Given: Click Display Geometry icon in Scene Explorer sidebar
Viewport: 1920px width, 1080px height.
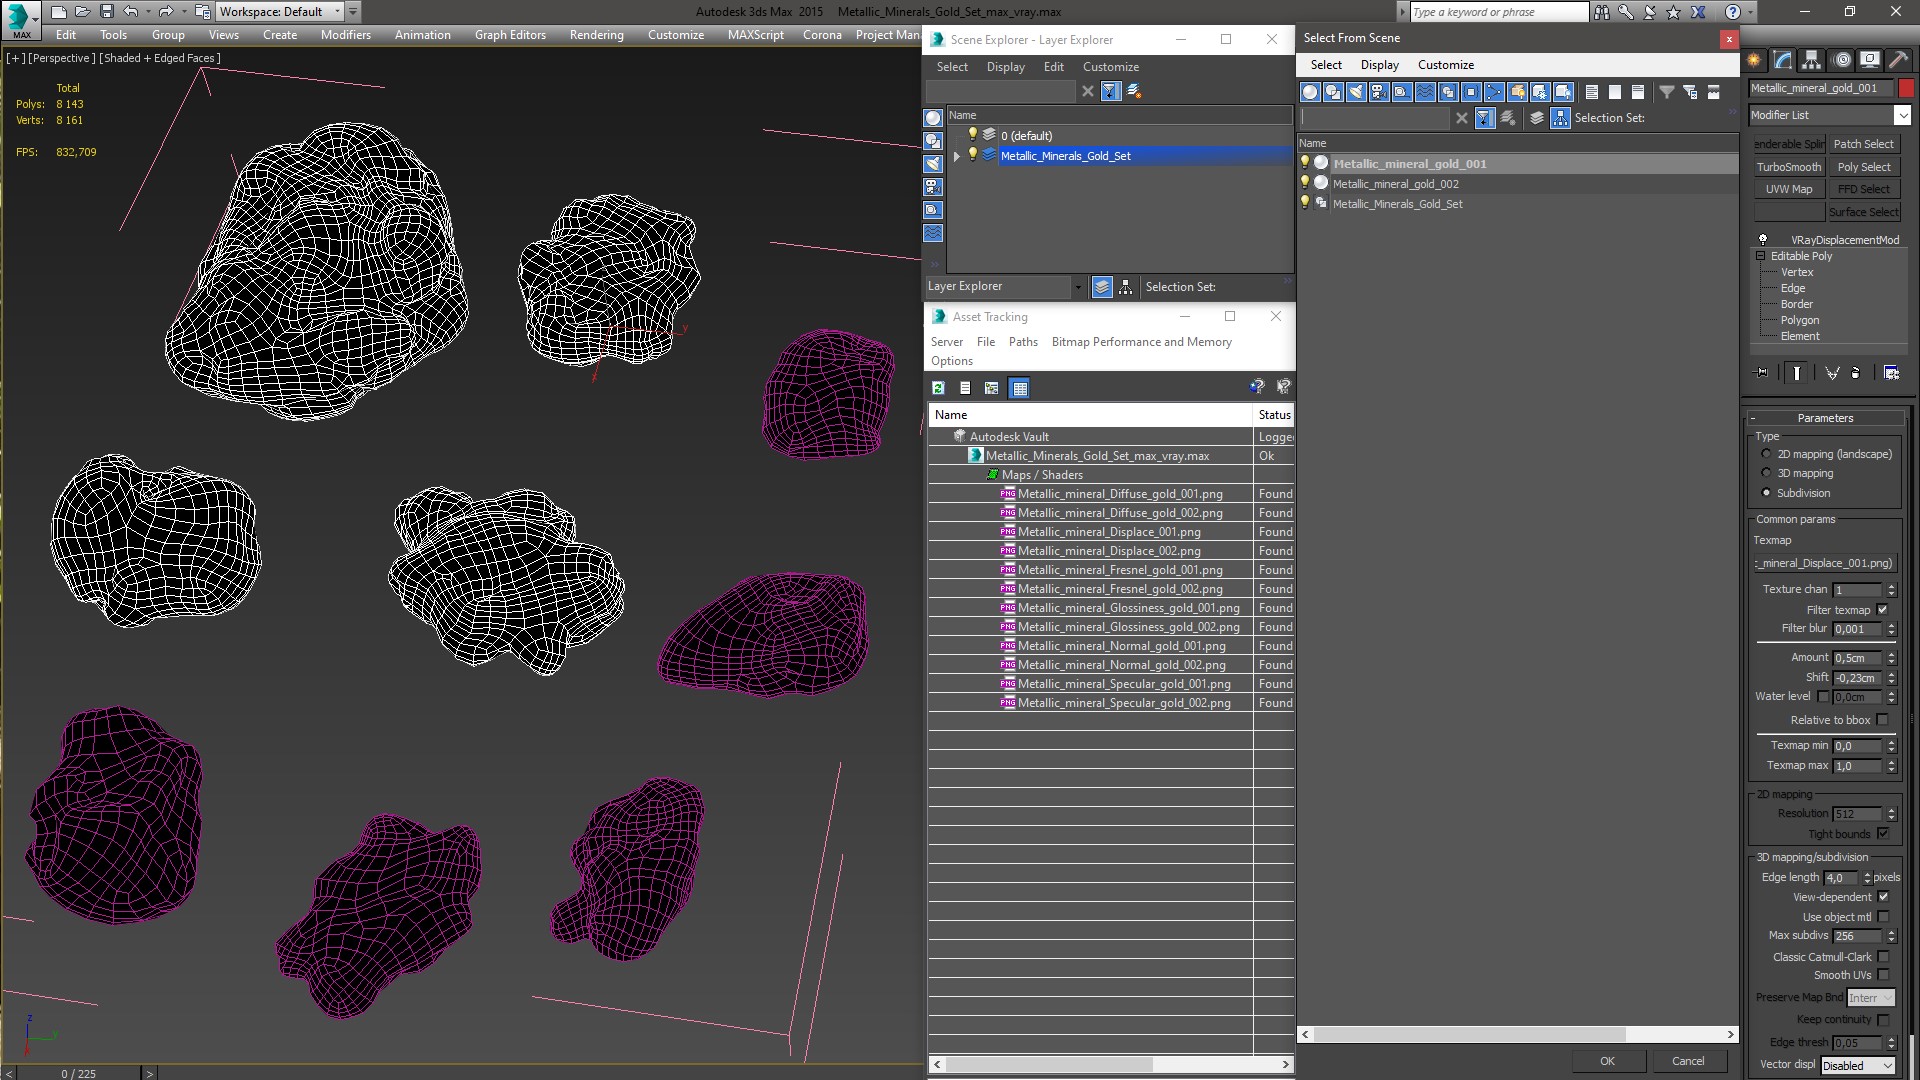Looking at the screenshot, I should (x=933, y=118).
